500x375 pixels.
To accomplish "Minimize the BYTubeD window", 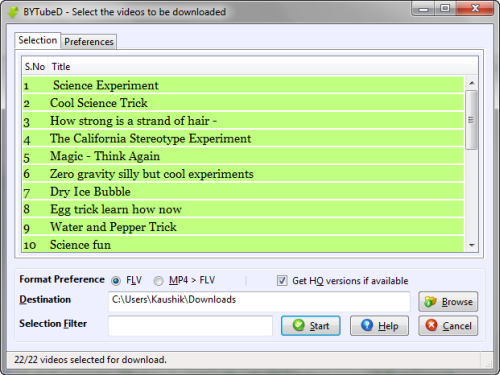I will tap(423, 9).
